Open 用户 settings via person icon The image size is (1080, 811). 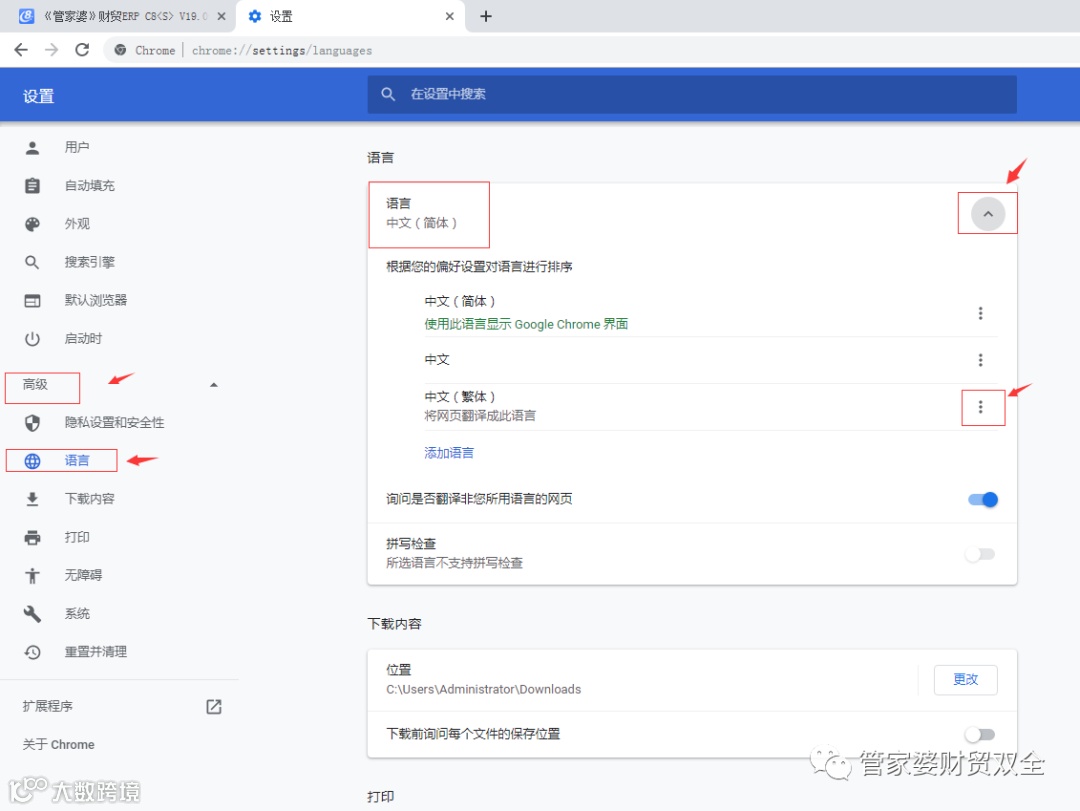(x=32, y=147)
